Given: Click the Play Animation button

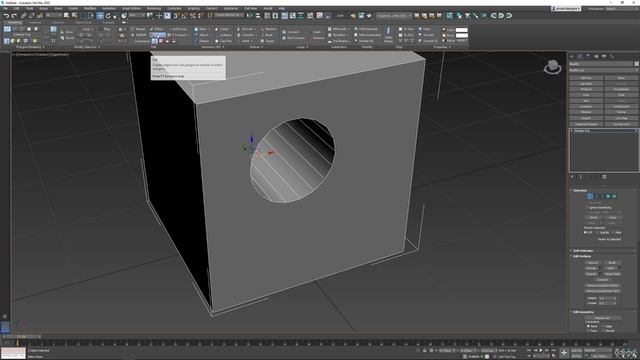Looking at the screenshot, I should click(541, 350).
